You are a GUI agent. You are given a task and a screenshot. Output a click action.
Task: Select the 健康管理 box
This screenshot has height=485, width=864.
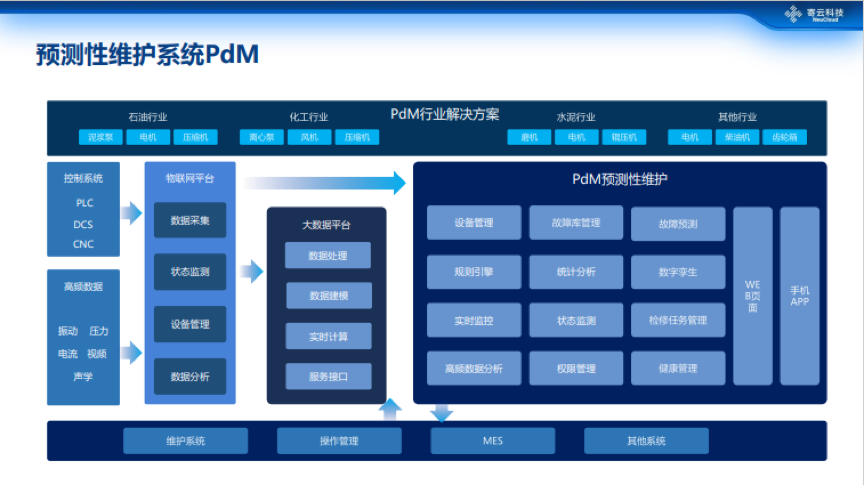click(x=678, y=368)
